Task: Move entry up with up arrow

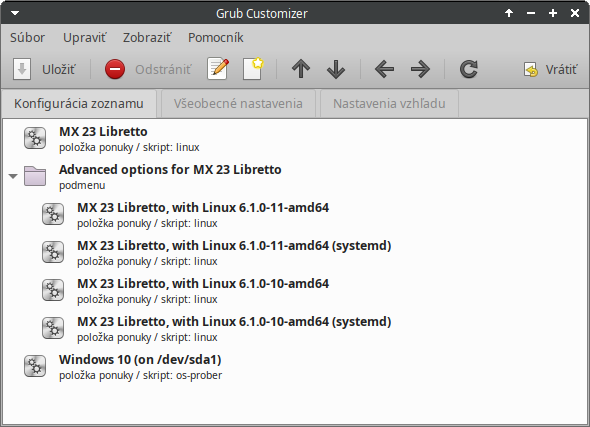Action: (301, 69)
